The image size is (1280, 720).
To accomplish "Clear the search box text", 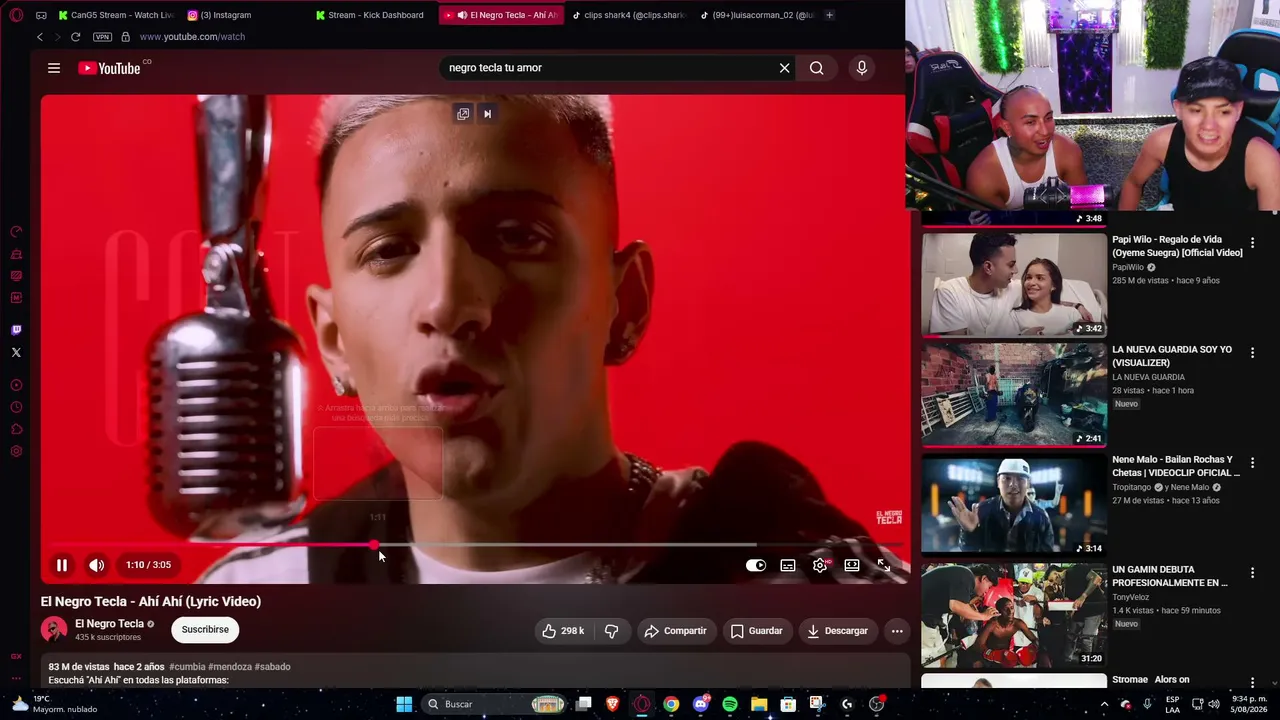I will click(784, 68).
